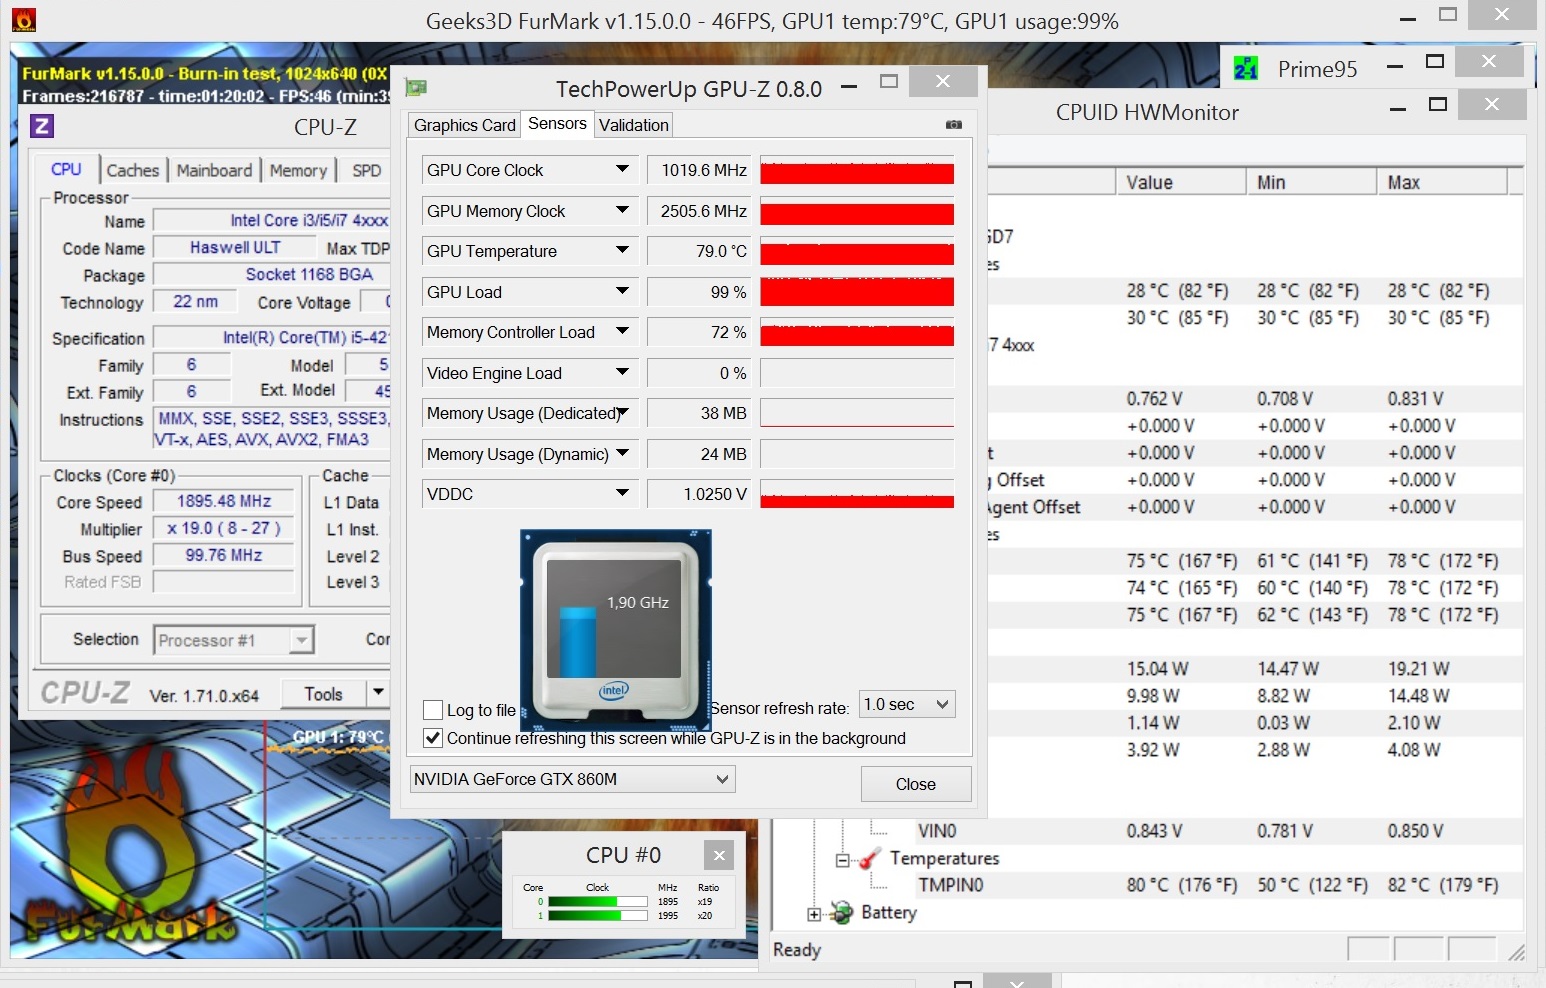Open the GPU Load sensor dropdown
This screenshot has height=988, width=1546.
622,292
